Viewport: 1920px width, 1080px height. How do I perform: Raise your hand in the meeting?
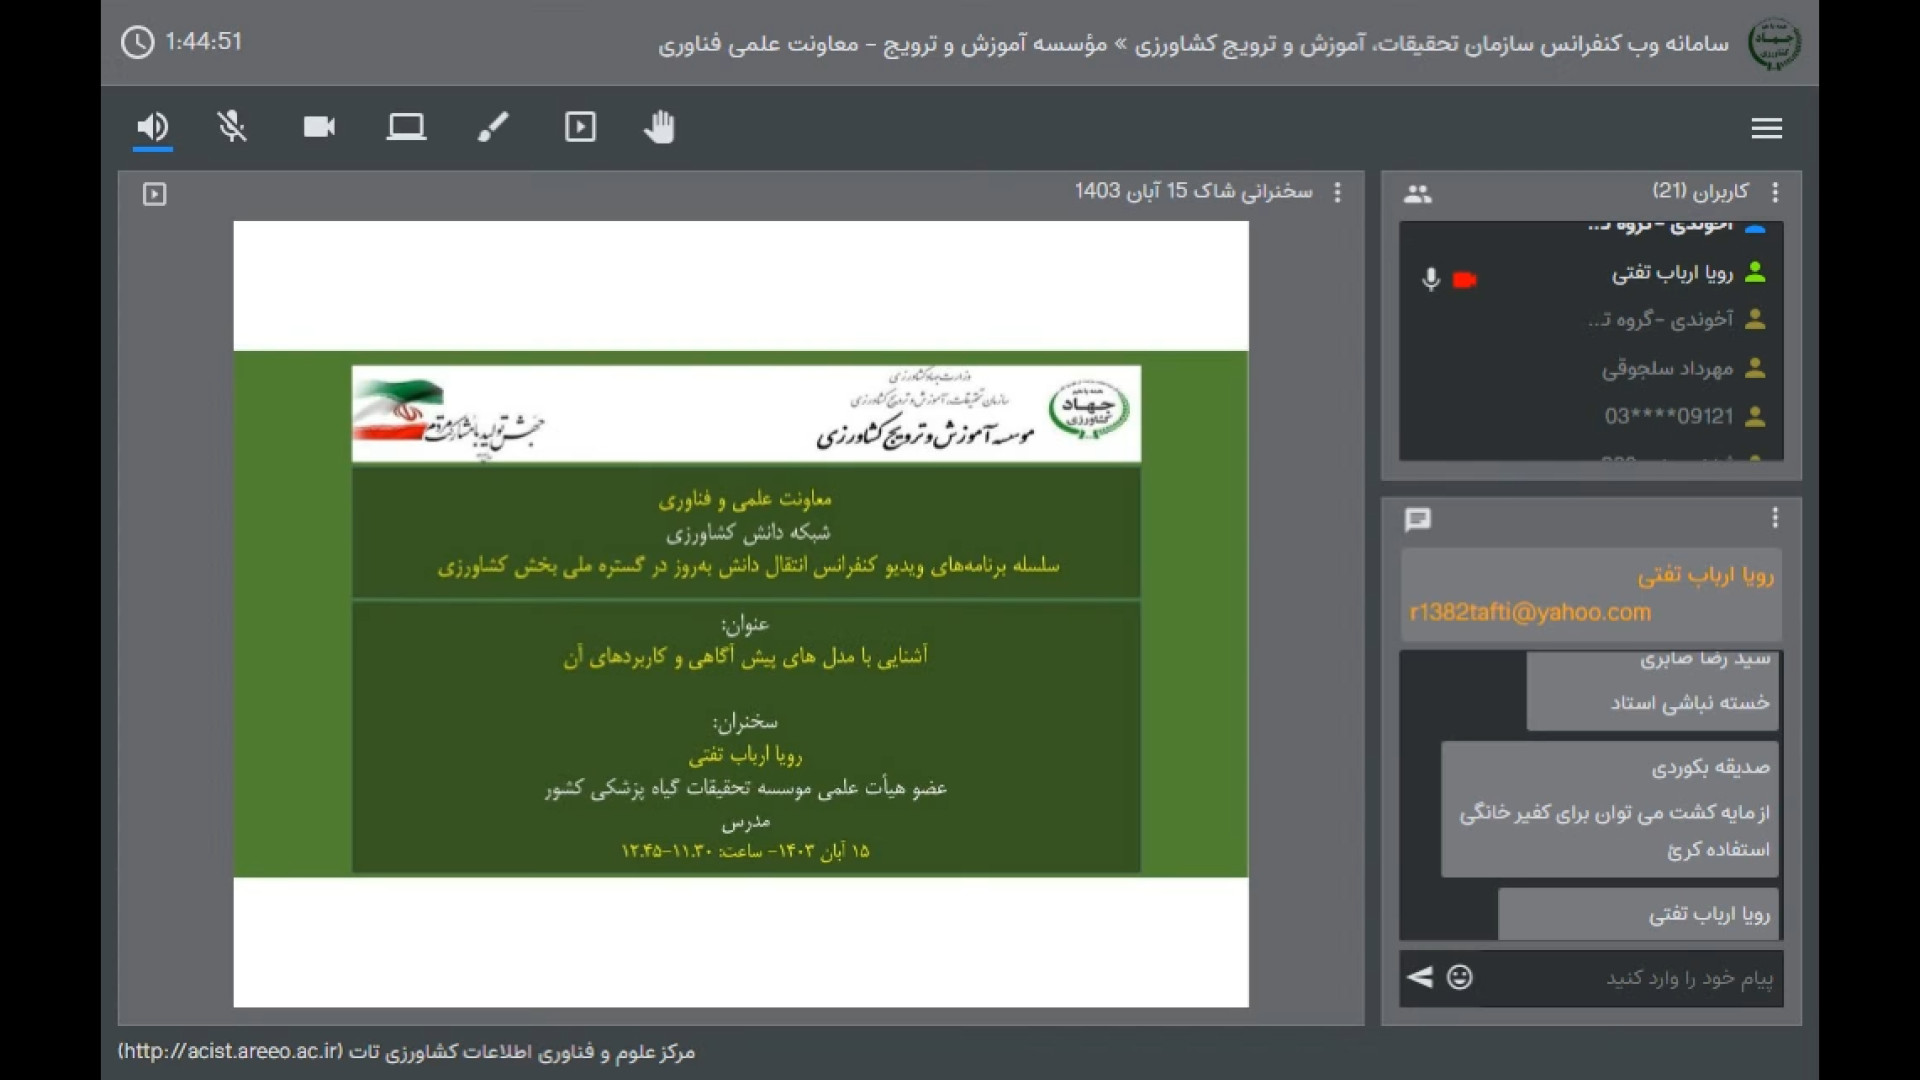click(x=660, y=127)
